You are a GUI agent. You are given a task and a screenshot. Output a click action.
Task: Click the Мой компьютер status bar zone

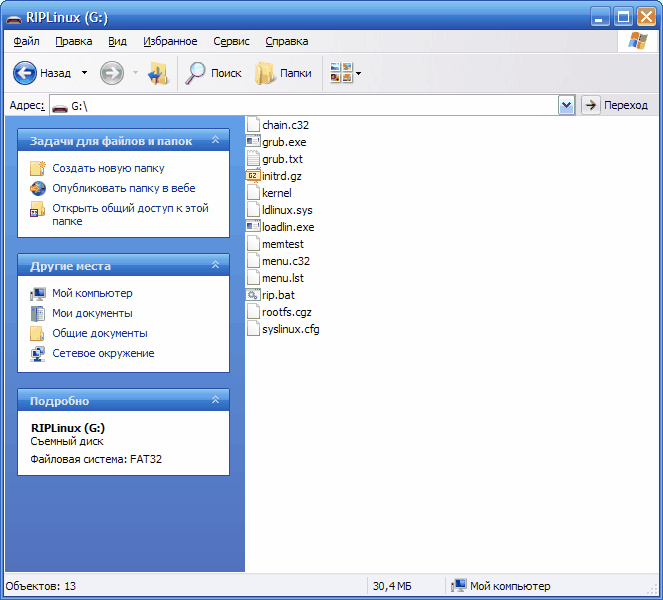501,586
